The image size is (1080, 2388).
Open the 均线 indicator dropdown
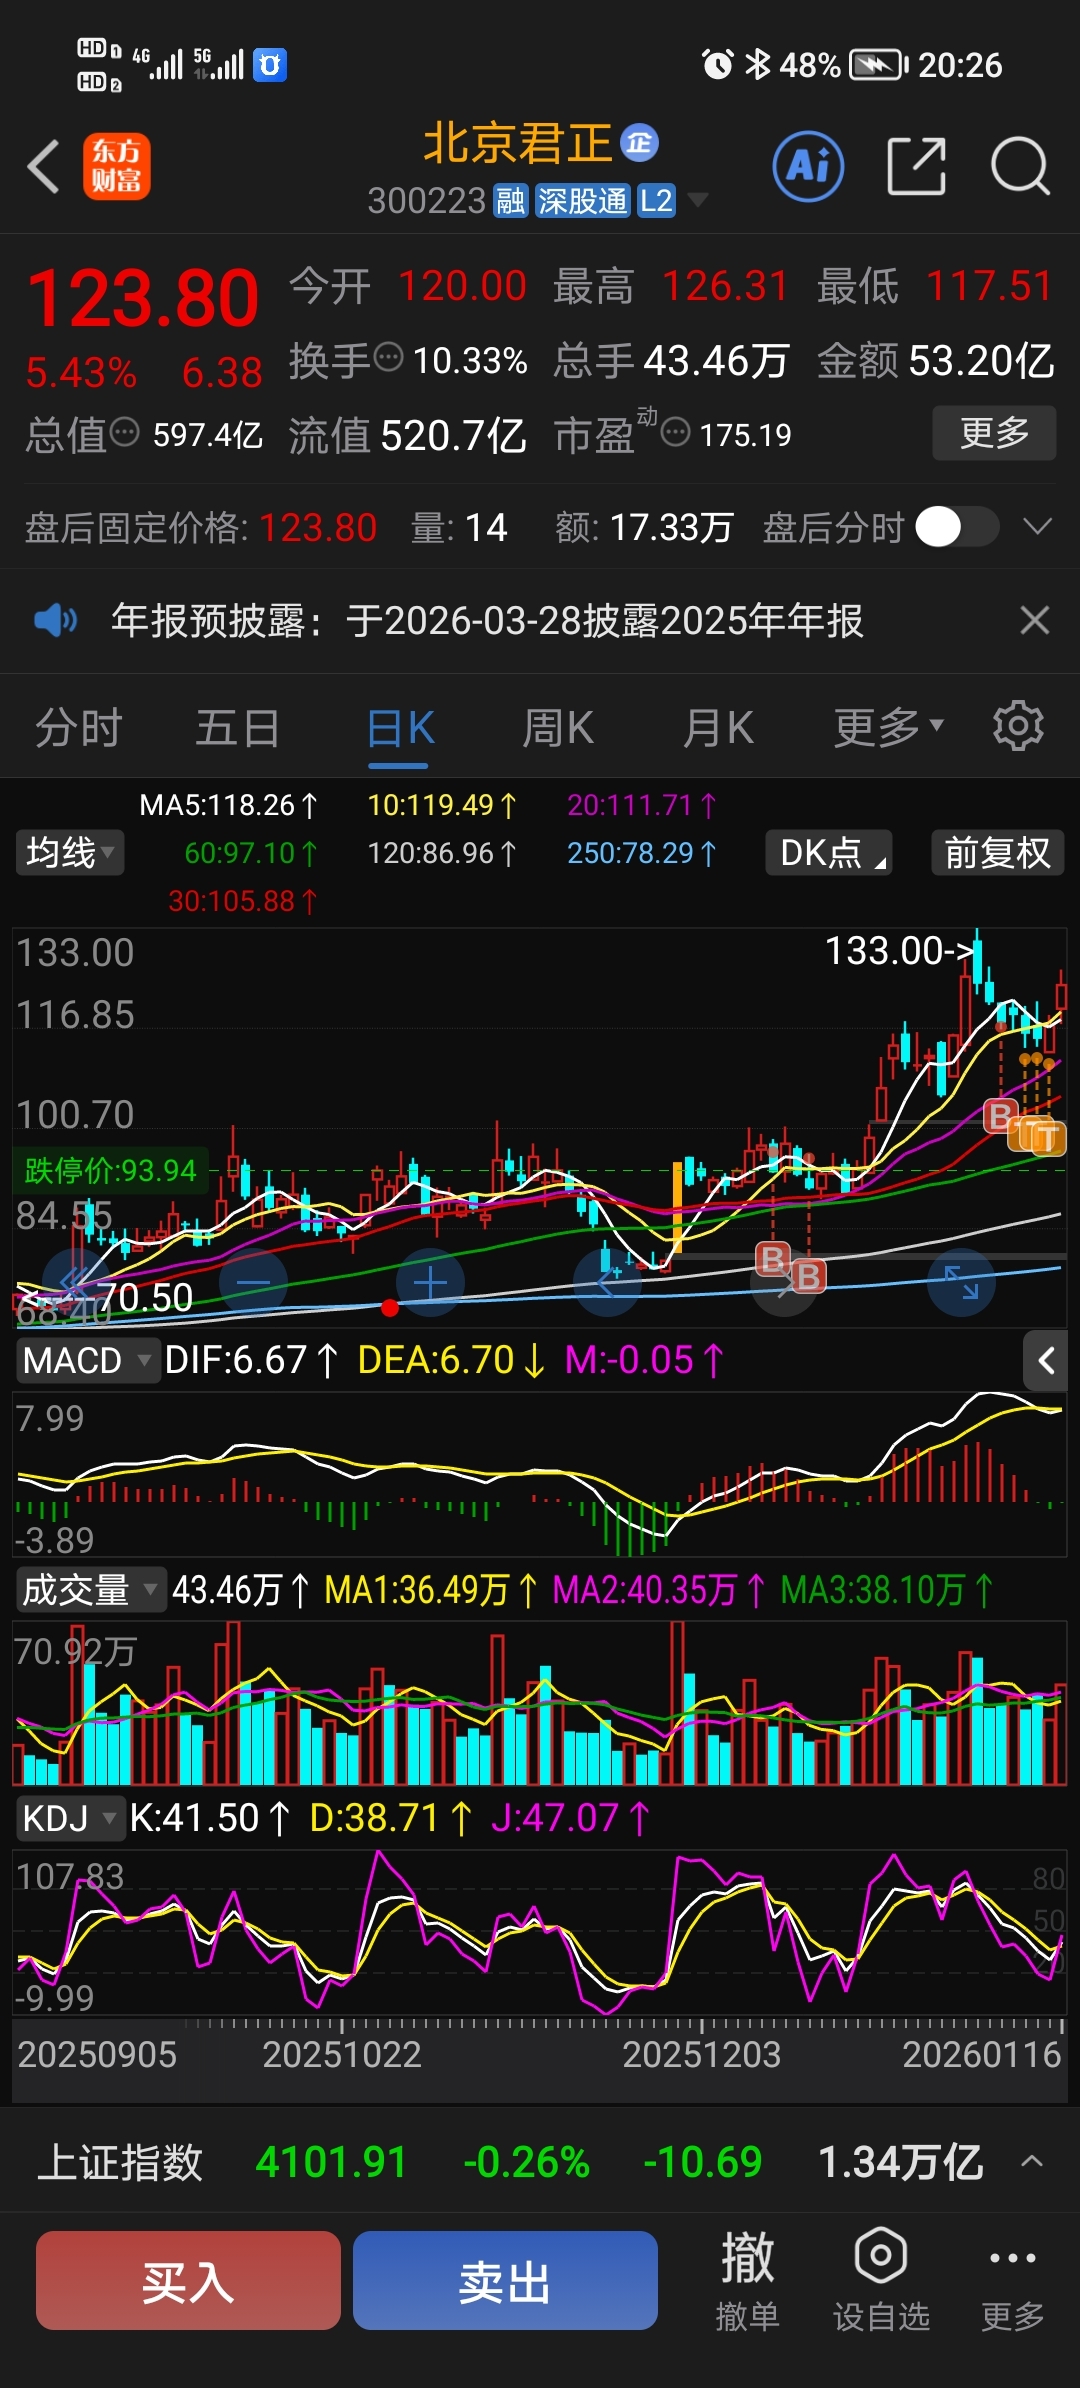point(70,852)
